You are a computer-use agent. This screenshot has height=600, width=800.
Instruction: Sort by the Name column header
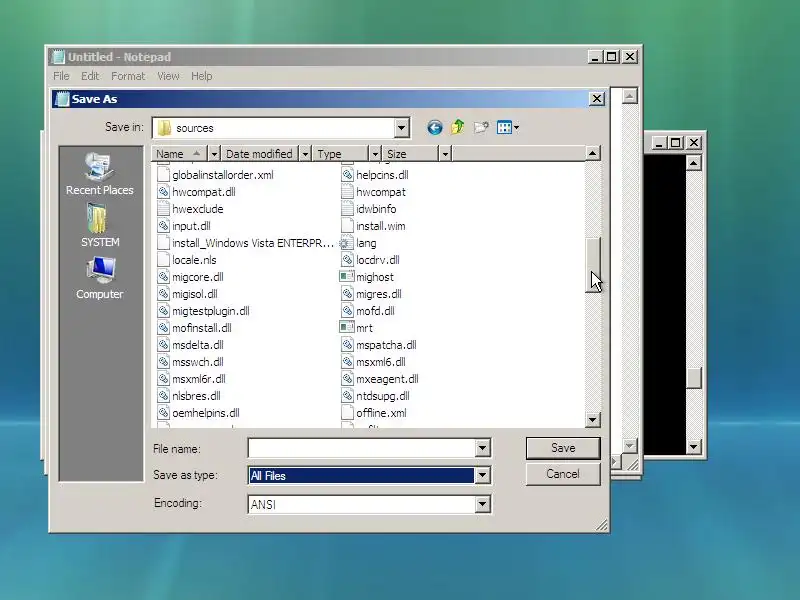point(180,154)
